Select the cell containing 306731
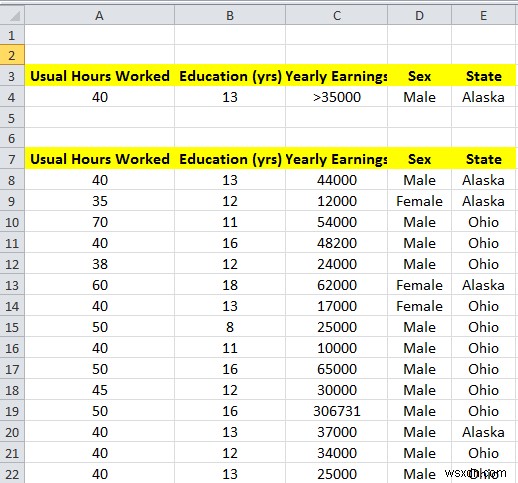 pos(337,411)
